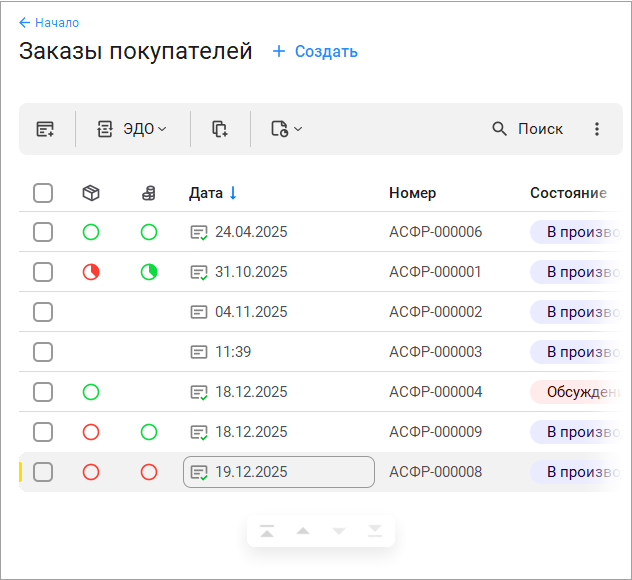The width and height of the screenshot is (632, 580).
Task: Jump to the first record arrow
Action: pyautogui.click(x=267, y=531)
